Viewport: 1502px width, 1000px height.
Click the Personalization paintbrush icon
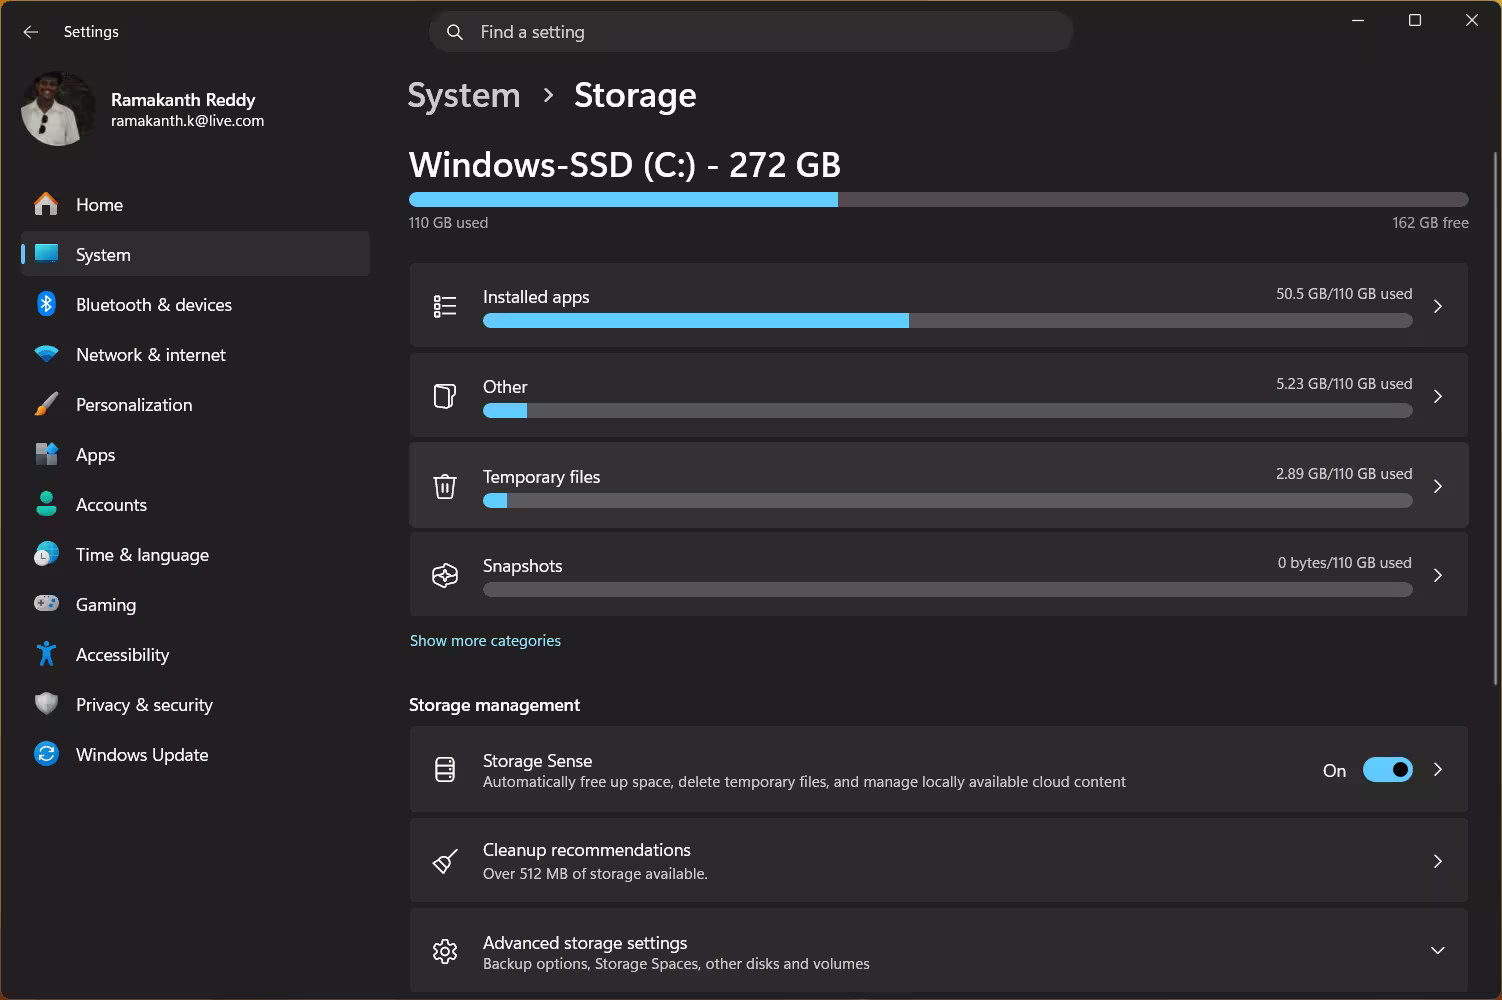click(x=46, y=404)
